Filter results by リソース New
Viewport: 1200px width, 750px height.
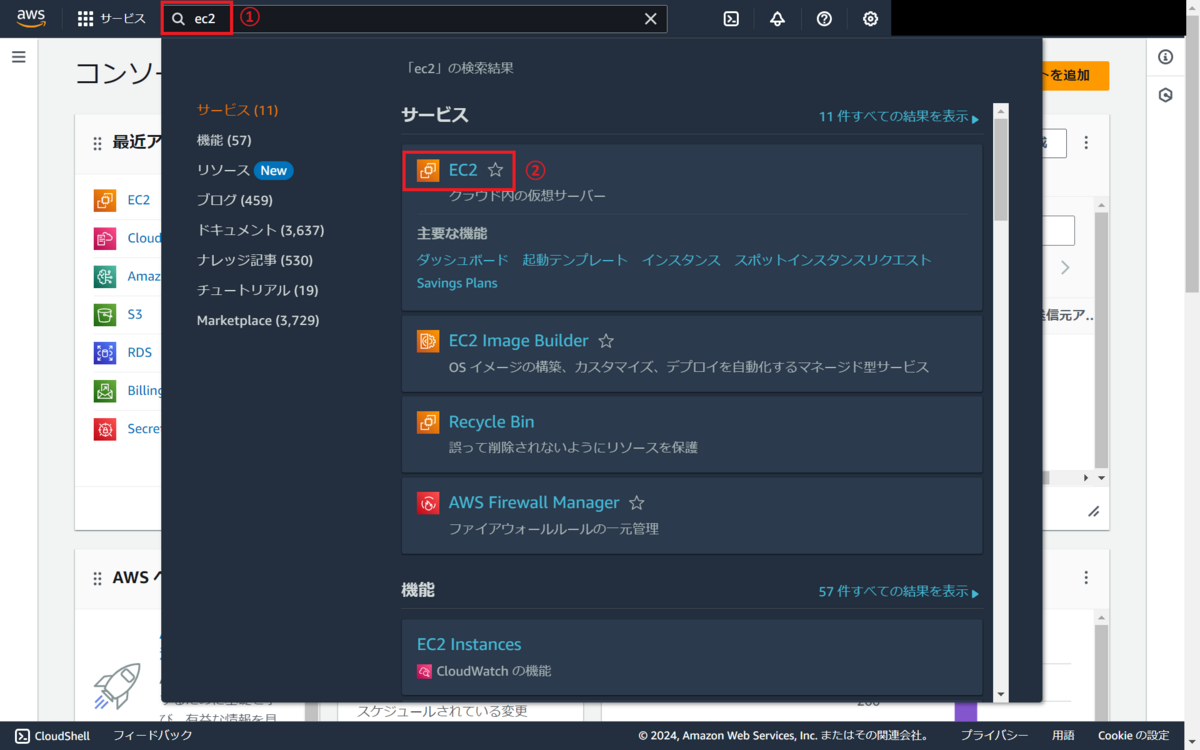point(245,170)
